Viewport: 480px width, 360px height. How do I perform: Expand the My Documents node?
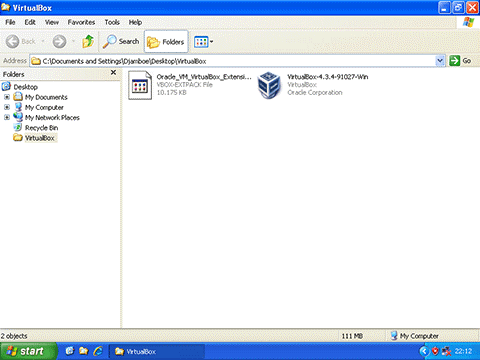coord(7,97)
